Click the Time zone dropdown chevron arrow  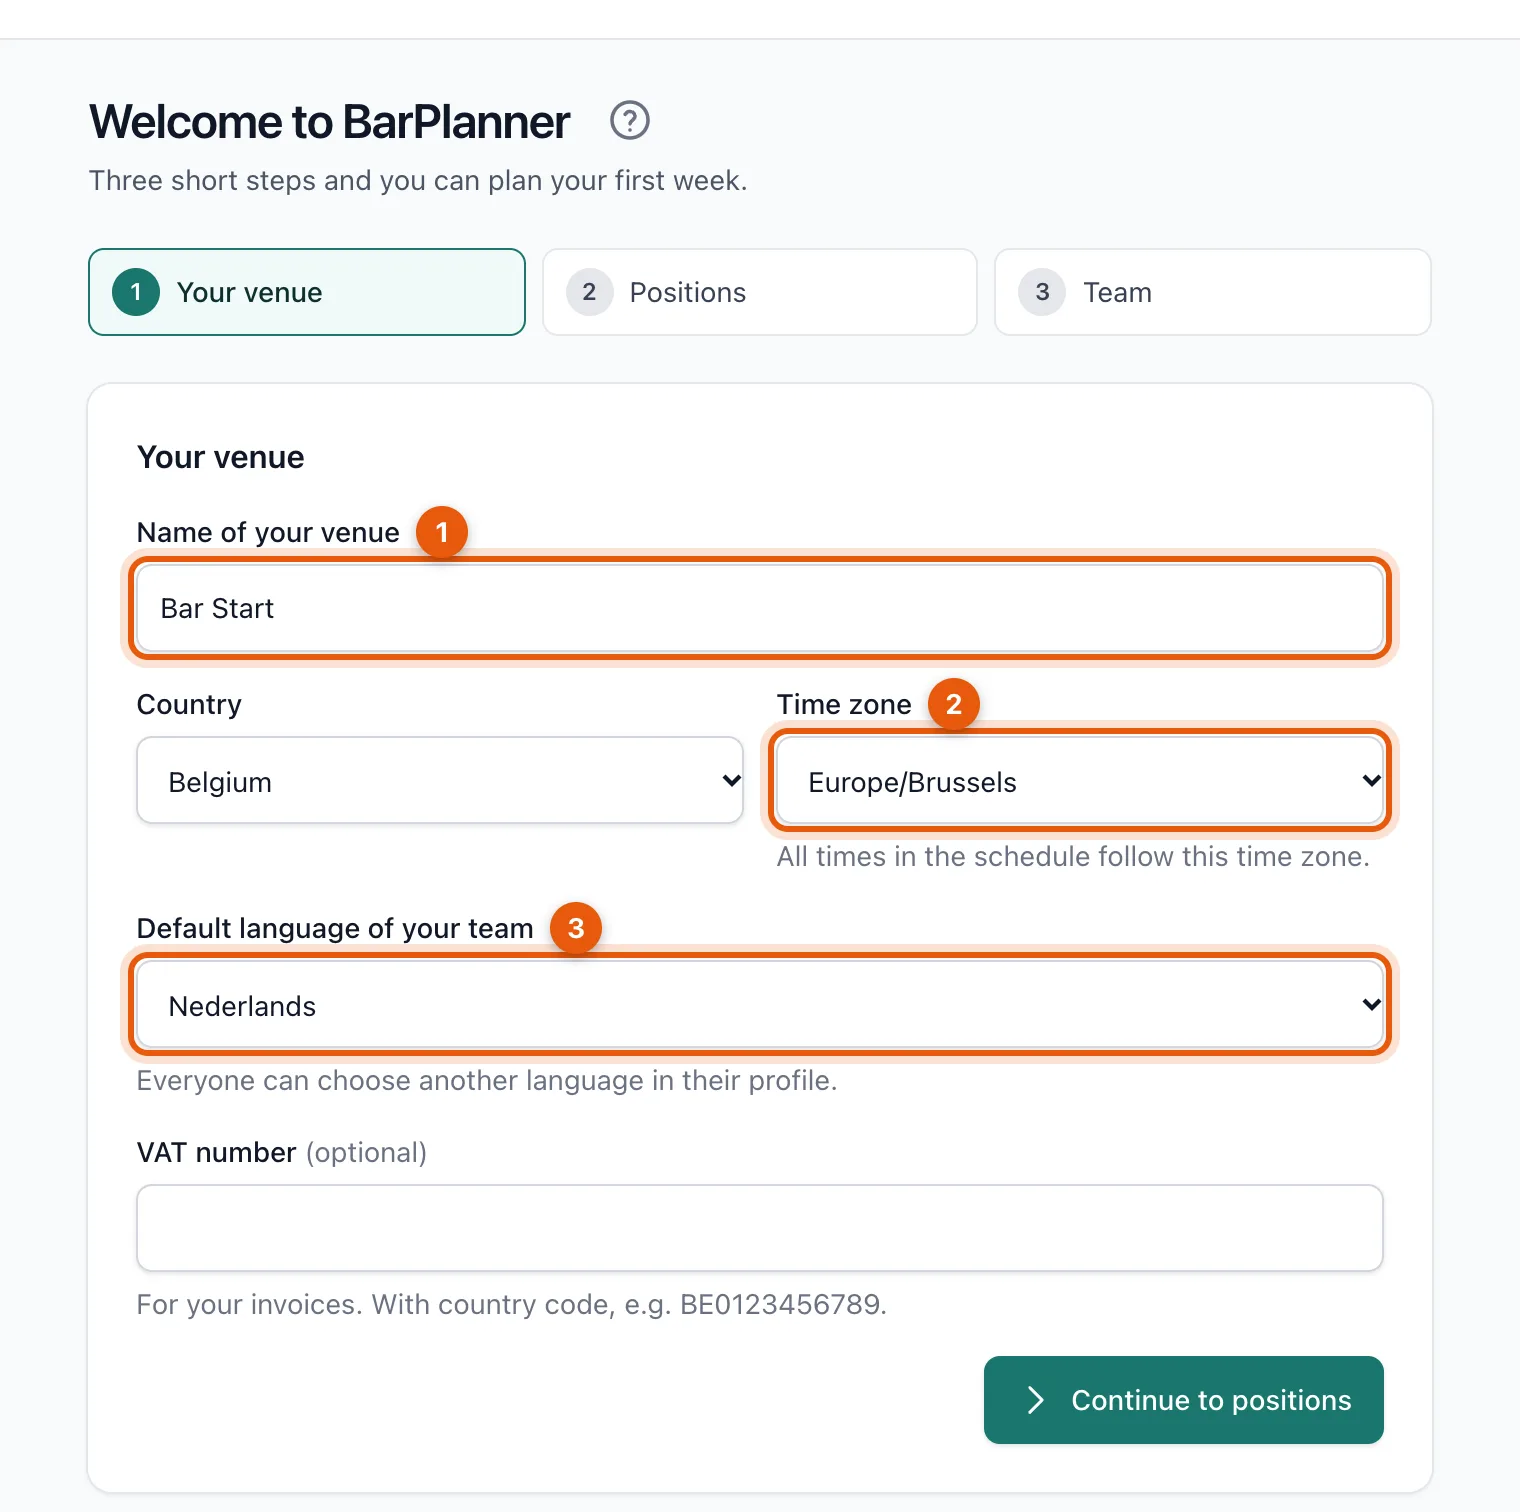(1372, 780)
